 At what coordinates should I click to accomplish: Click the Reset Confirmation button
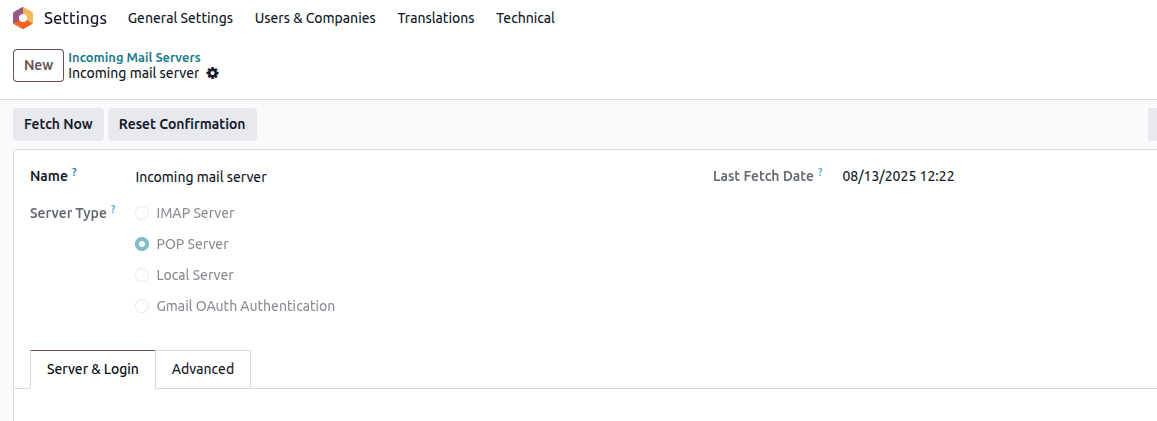[x=182, y=124]
